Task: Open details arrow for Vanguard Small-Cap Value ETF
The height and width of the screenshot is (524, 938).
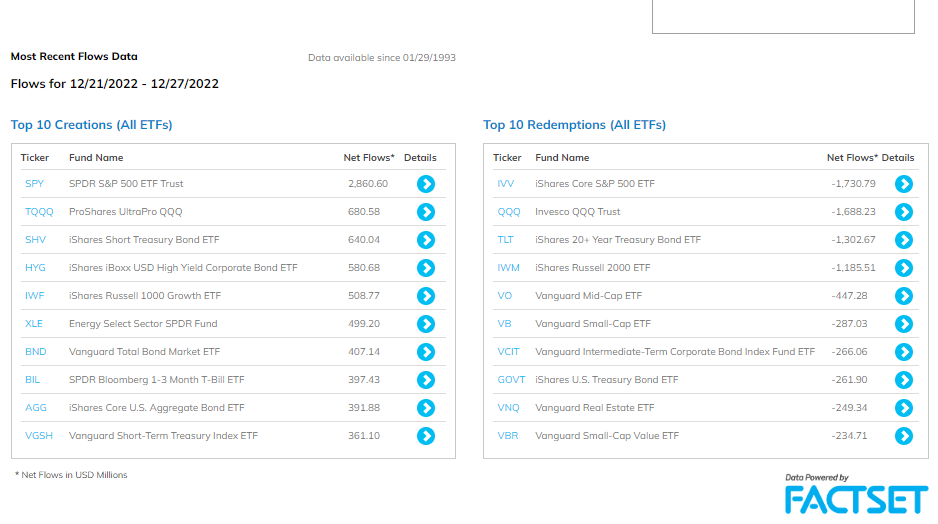Action: coord(904,436)
